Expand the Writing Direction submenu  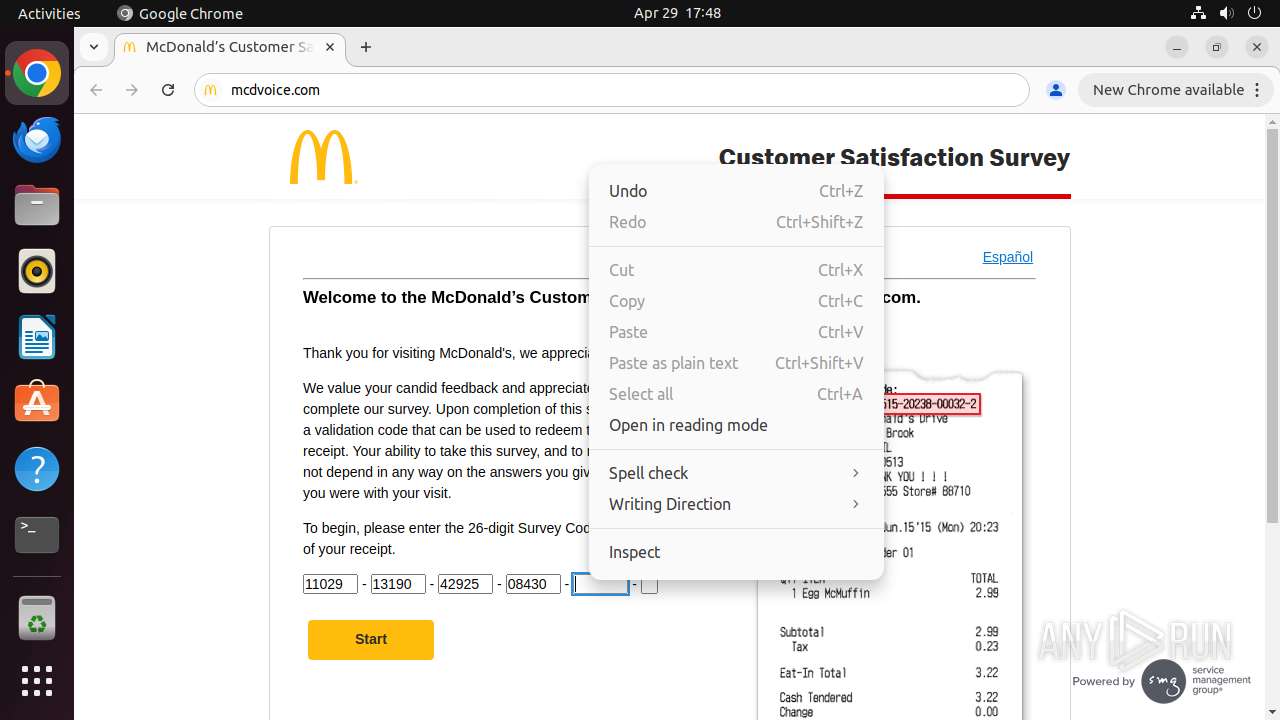tap(736, 504)
